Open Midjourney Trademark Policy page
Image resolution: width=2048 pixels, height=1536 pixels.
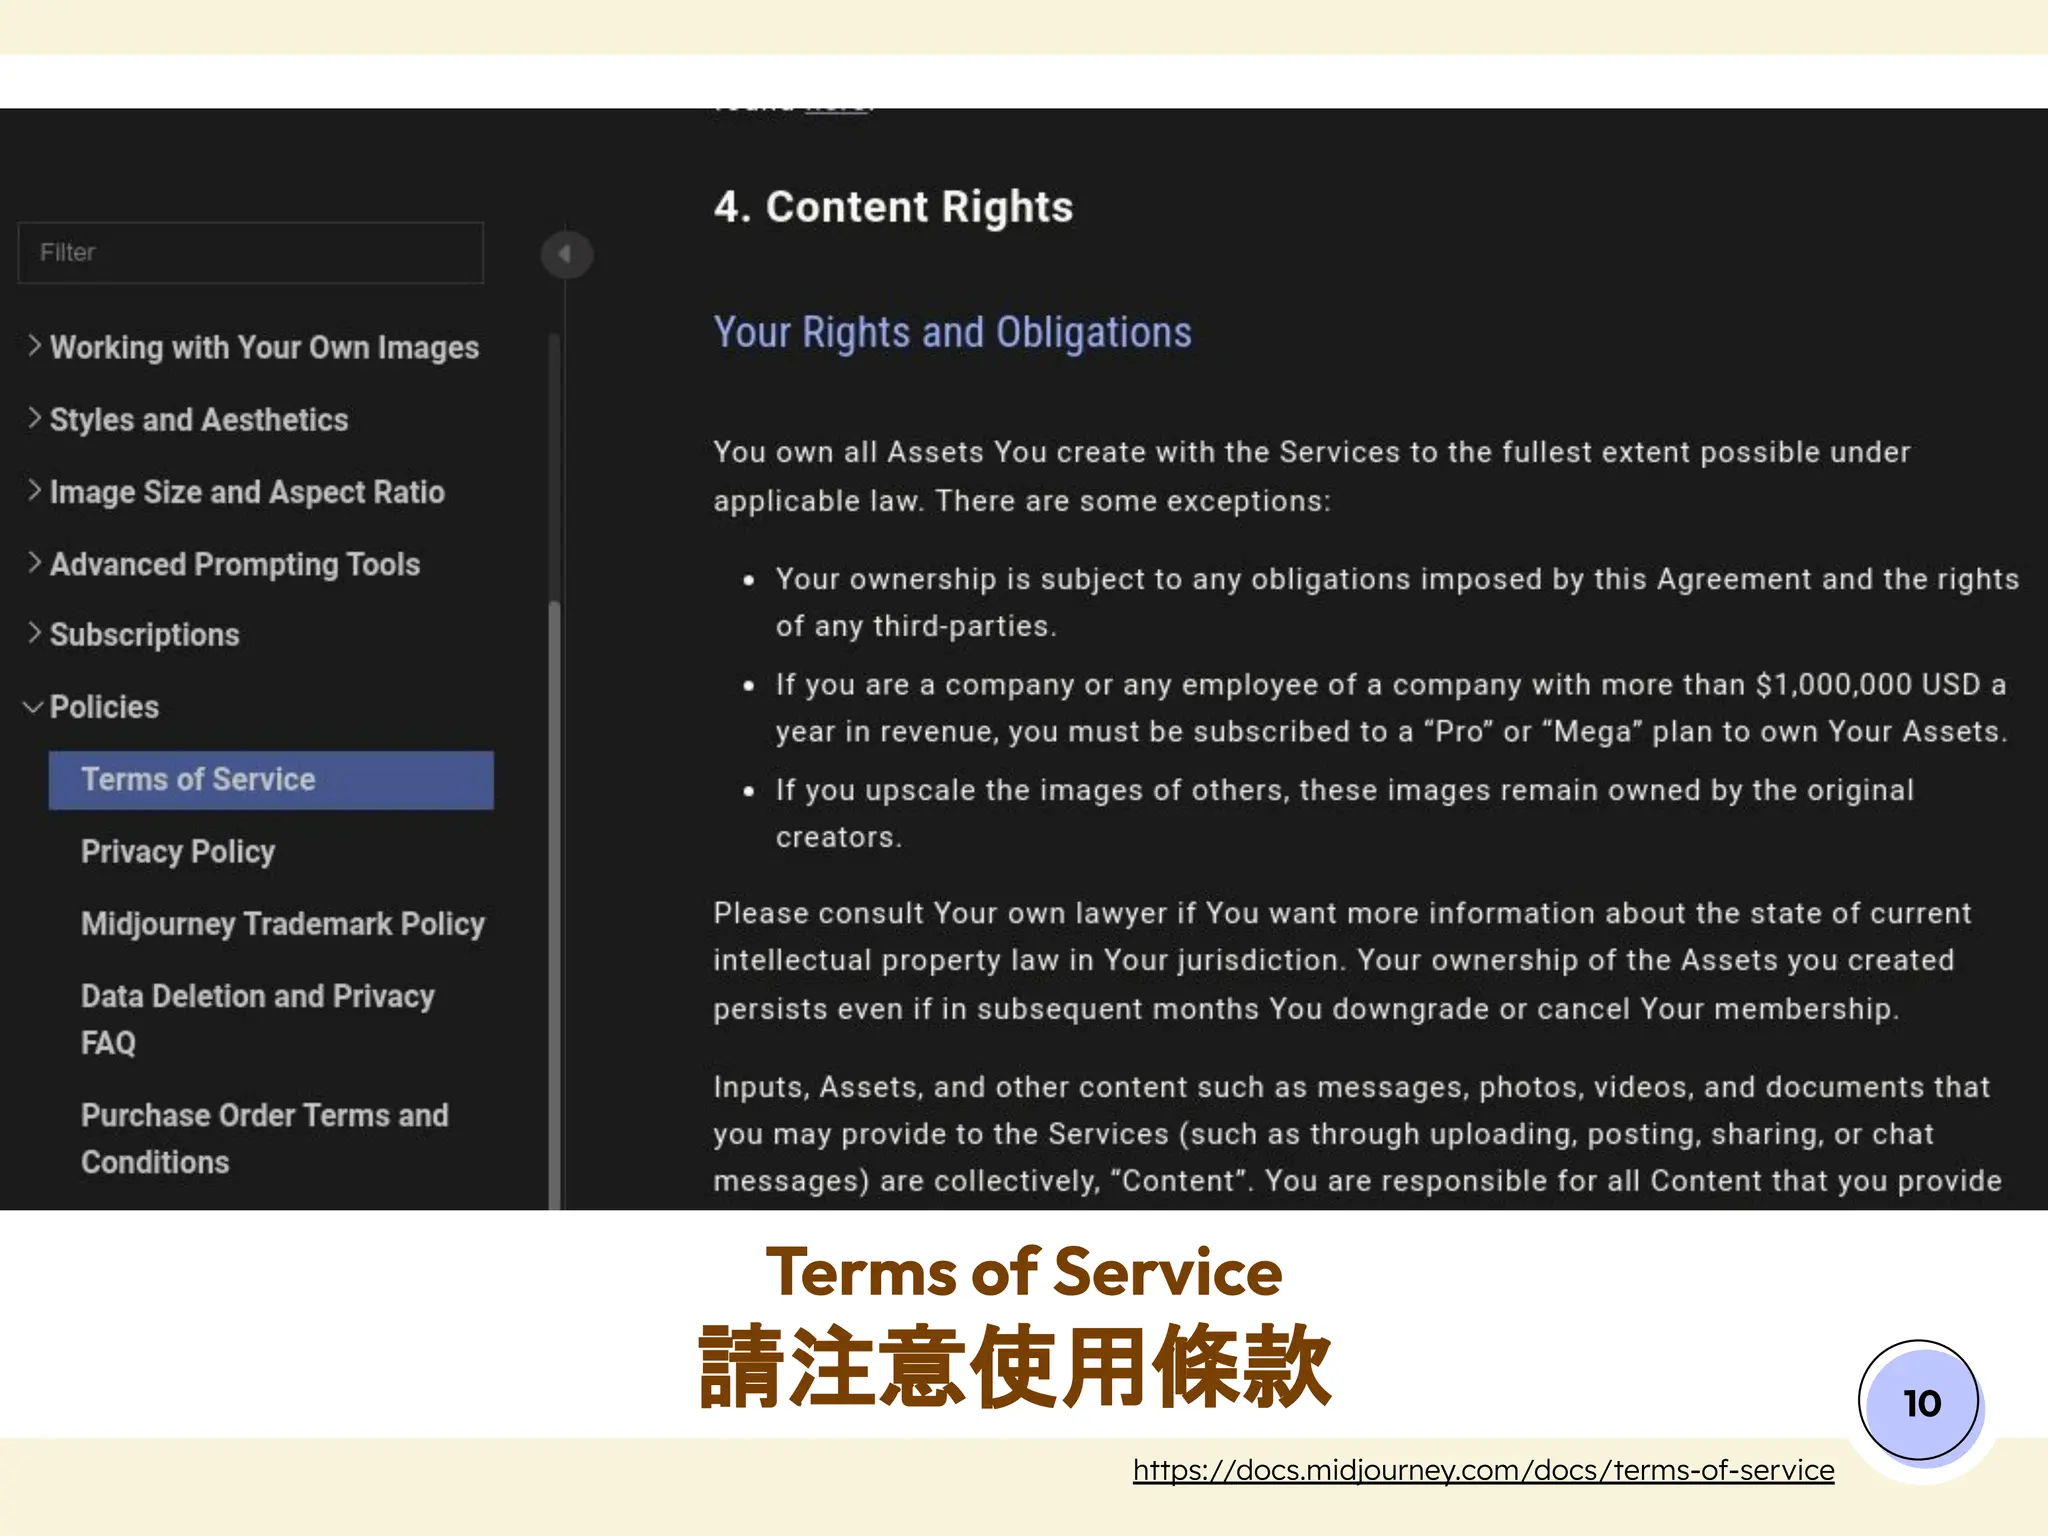pos(283,924)
